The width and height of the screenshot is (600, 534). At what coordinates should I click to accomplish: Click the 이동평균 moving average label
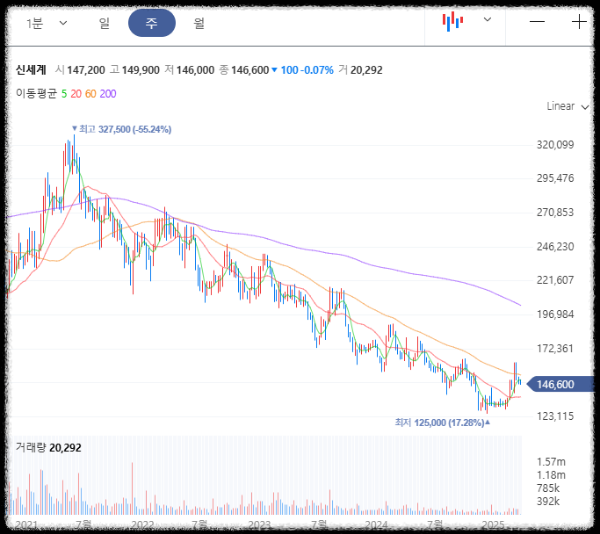[36, 93]
